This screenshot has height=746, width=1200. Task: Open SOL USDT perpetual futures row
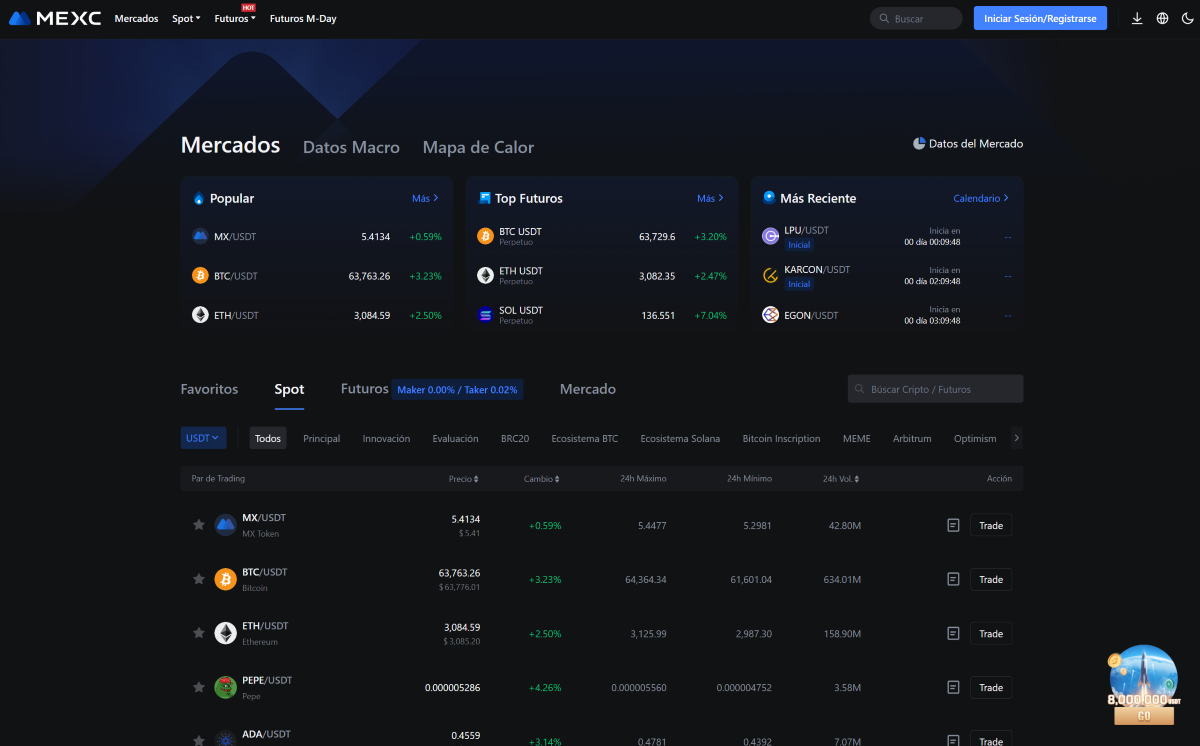[602, 315]
